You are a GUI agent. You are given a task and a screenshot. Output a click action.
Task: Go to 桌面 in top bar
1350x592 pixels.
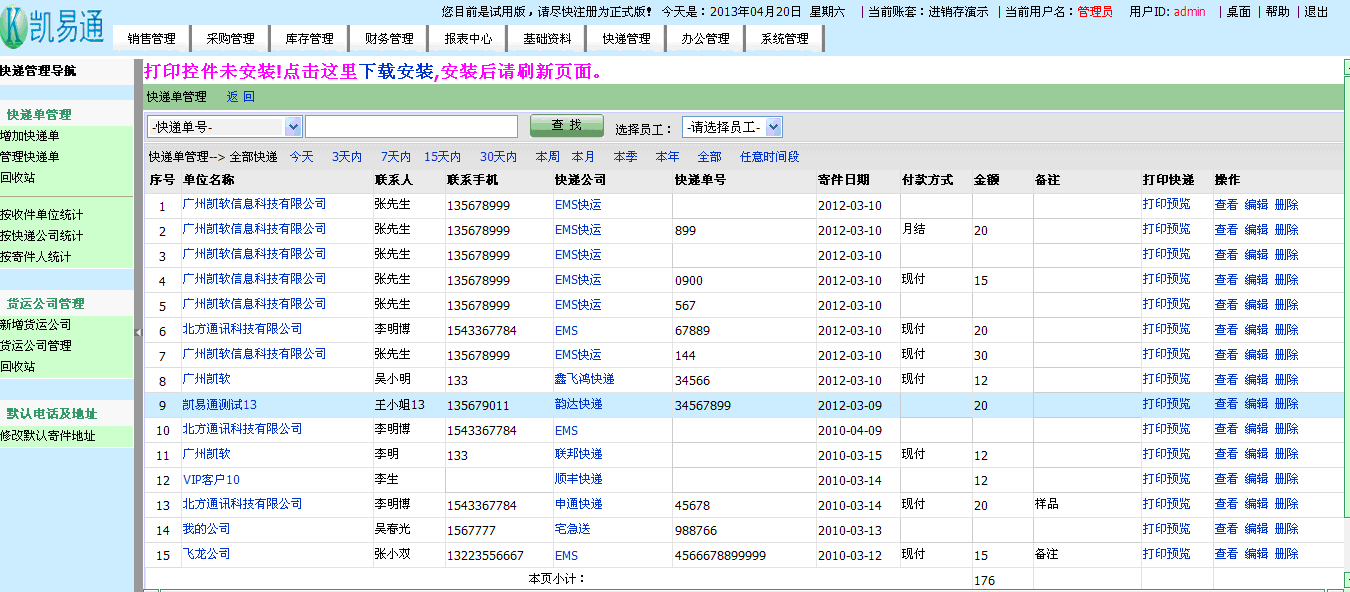pyautogui.click(x=1239, y=12)
